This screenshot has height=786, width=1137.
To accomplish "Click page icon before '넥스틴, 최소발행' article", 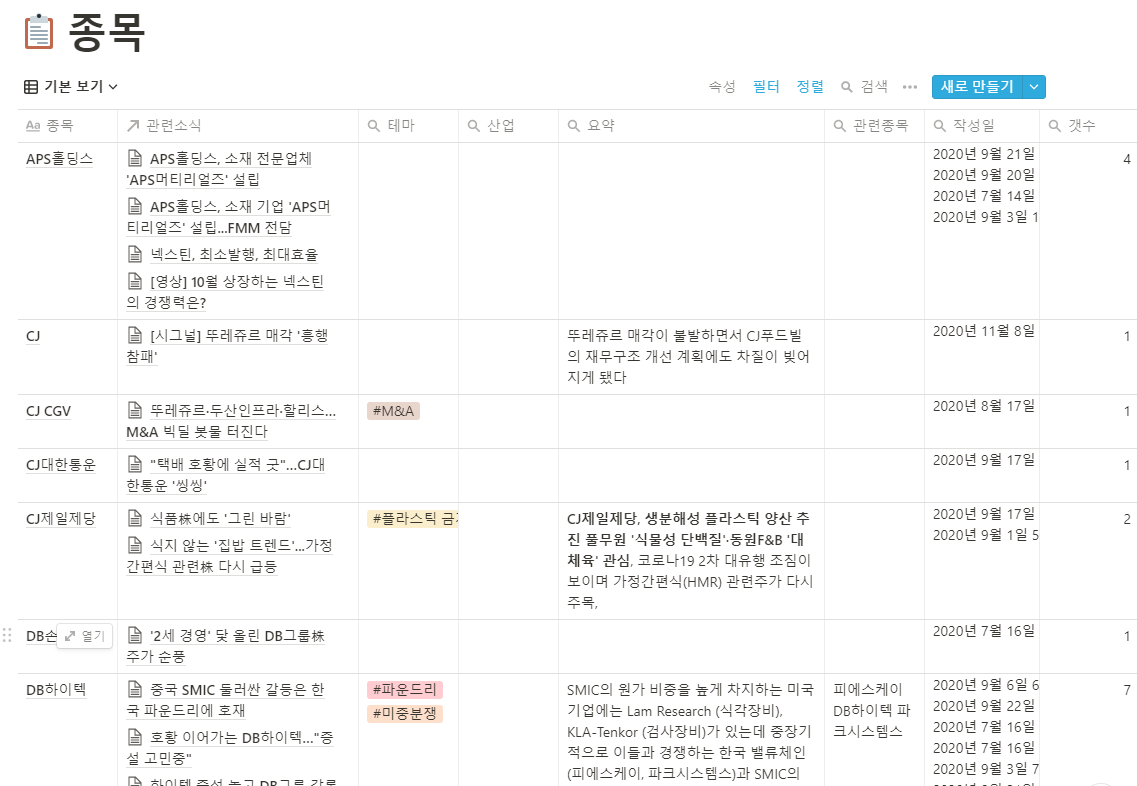I will (x=135, y=254).
